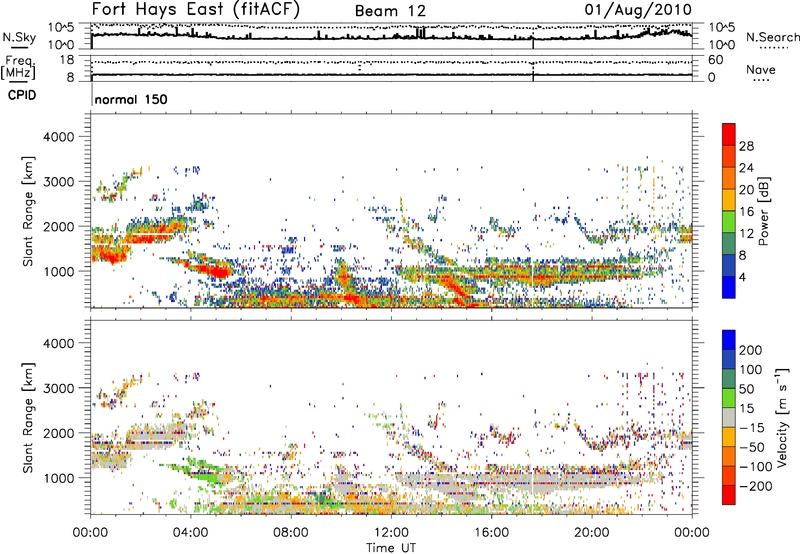
Task: Click the 'Fort Hays East (fitACF)' title
Action: click(195, 9)
